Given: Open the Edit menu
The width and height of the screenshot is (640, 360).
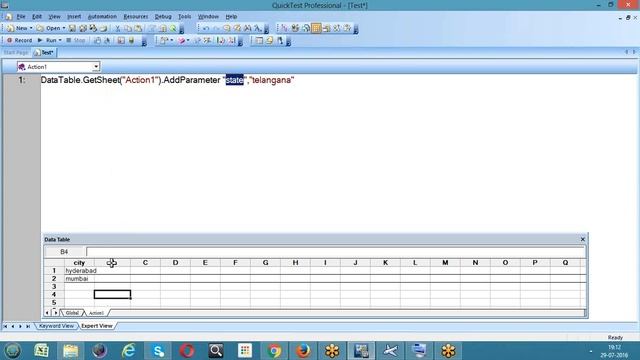Looking at the screenshot, I should click(x=37, y=17).
